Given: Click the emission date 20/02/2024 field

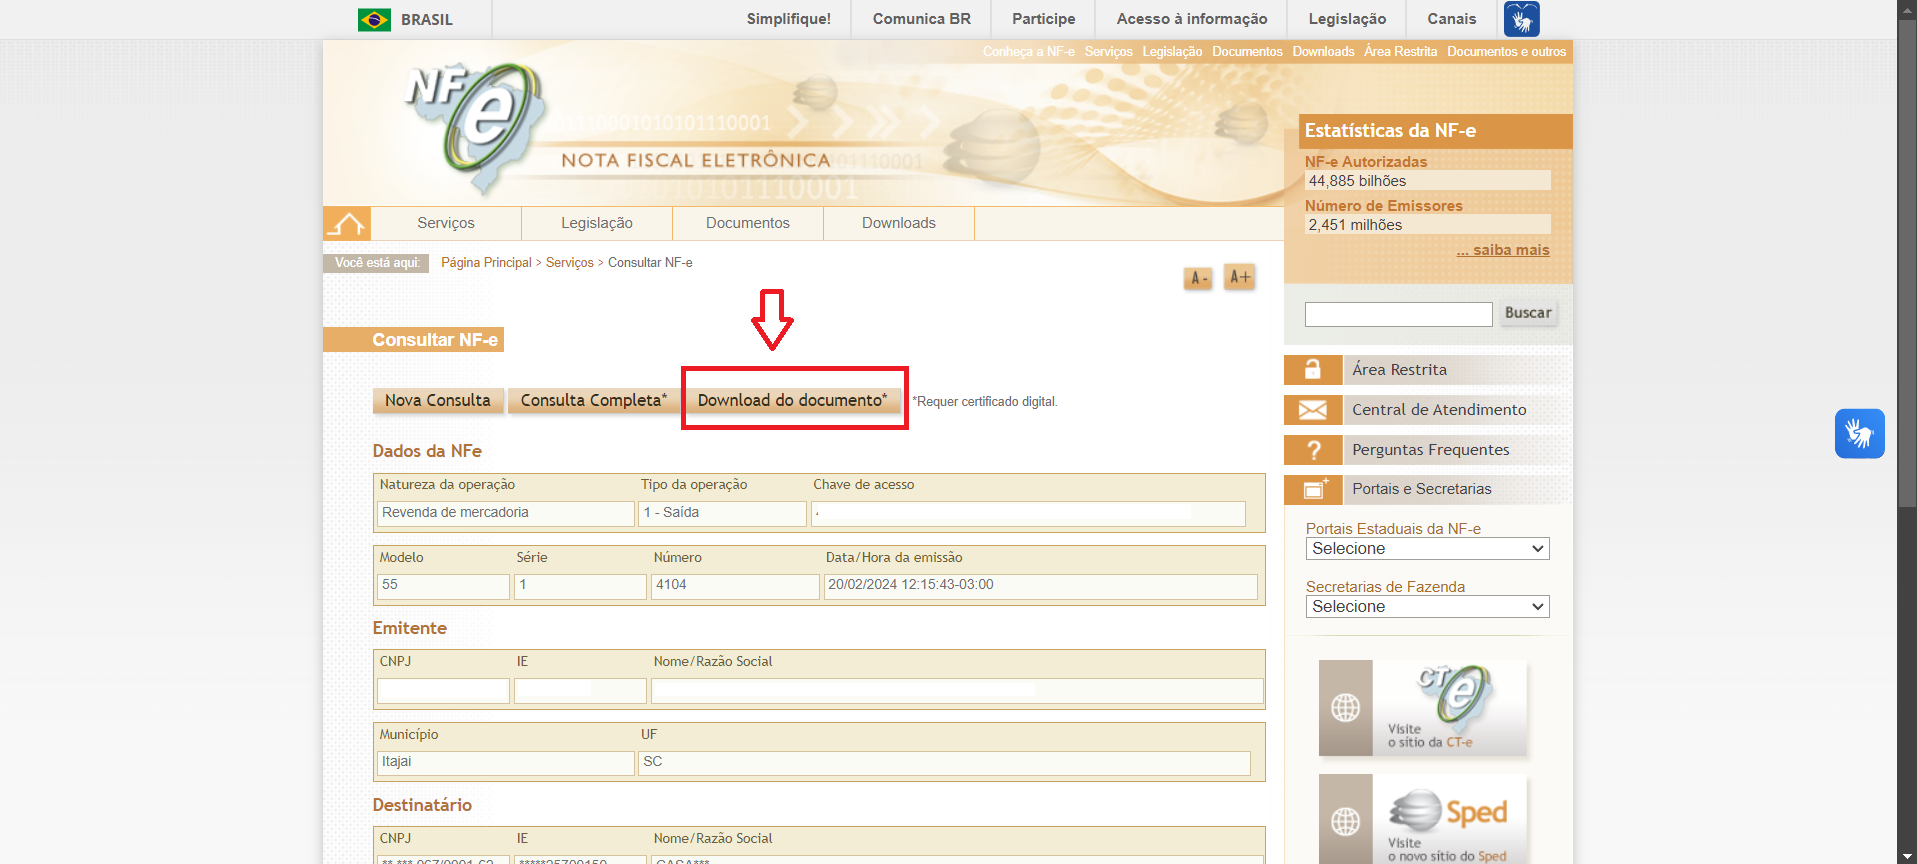Looking at the screenshot, I should [1040, 586].
